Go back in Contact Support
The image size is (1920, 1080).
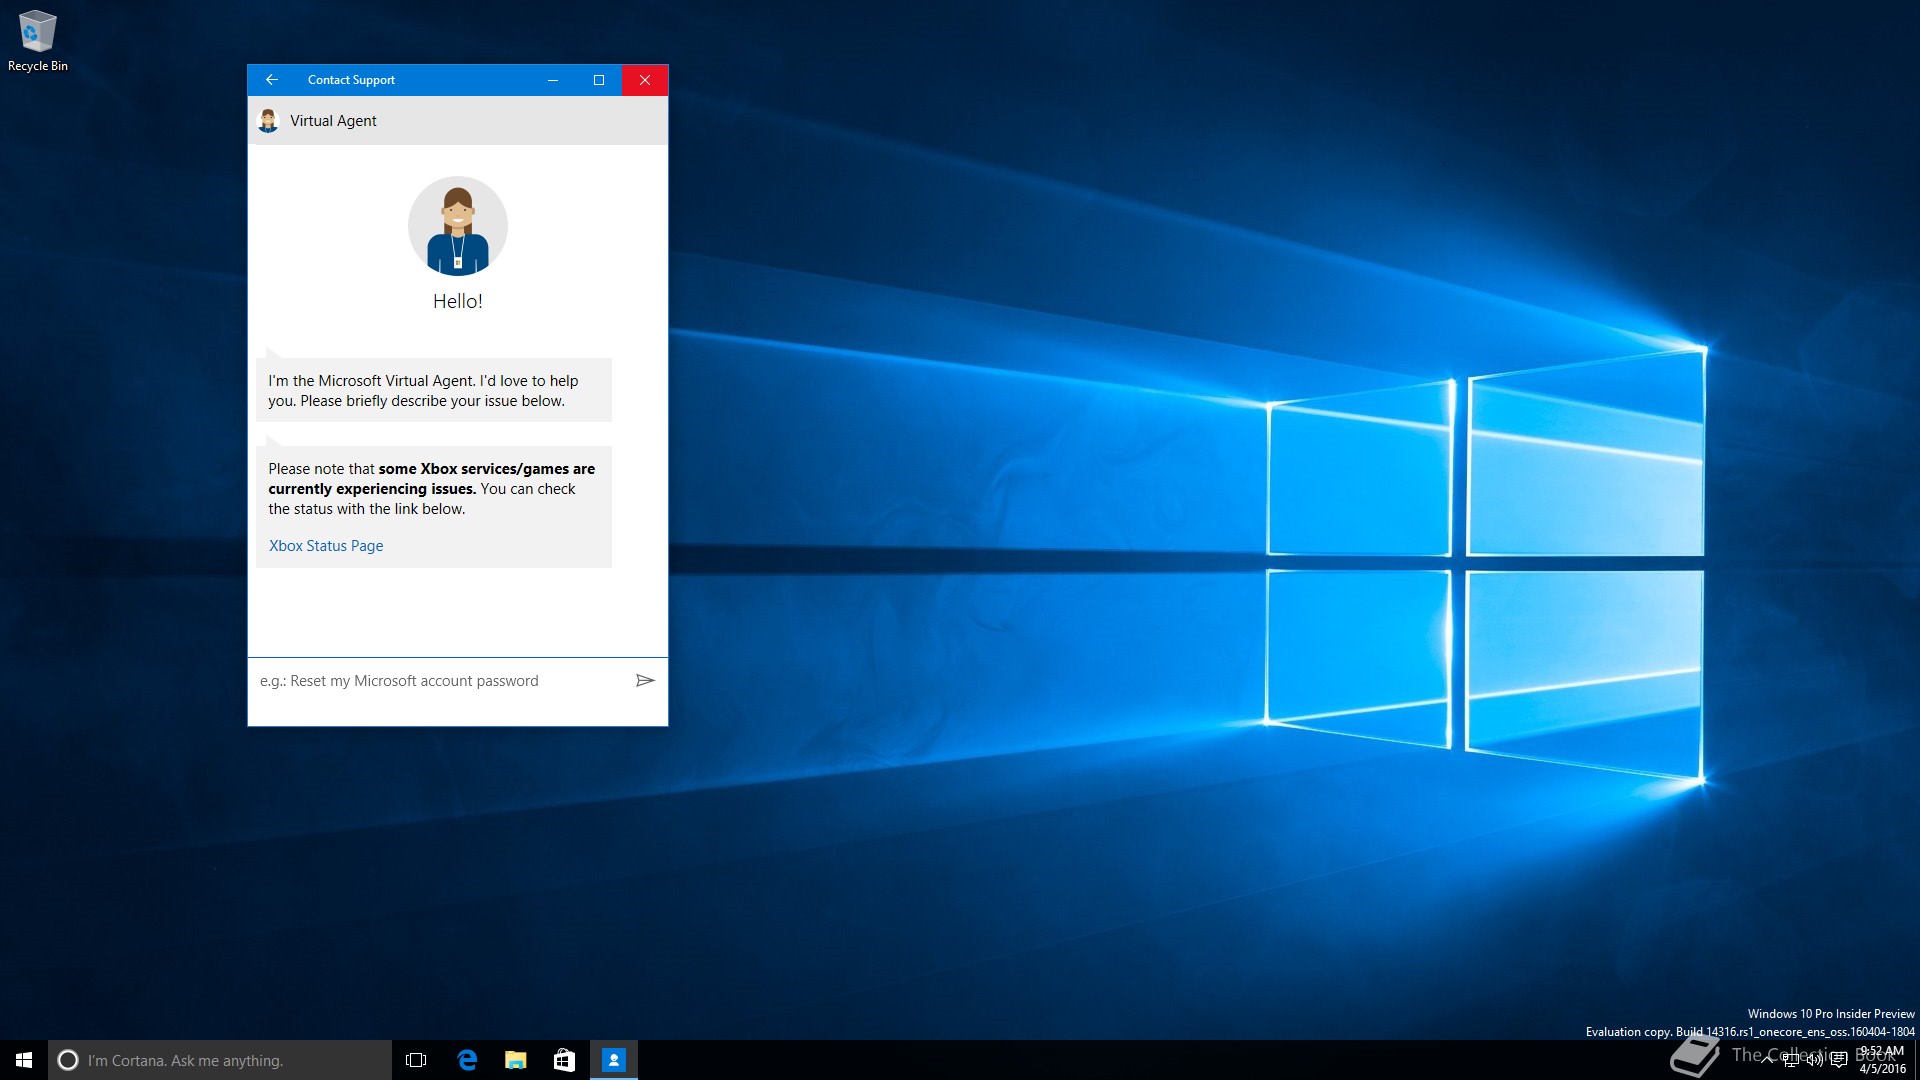[271, 80]
